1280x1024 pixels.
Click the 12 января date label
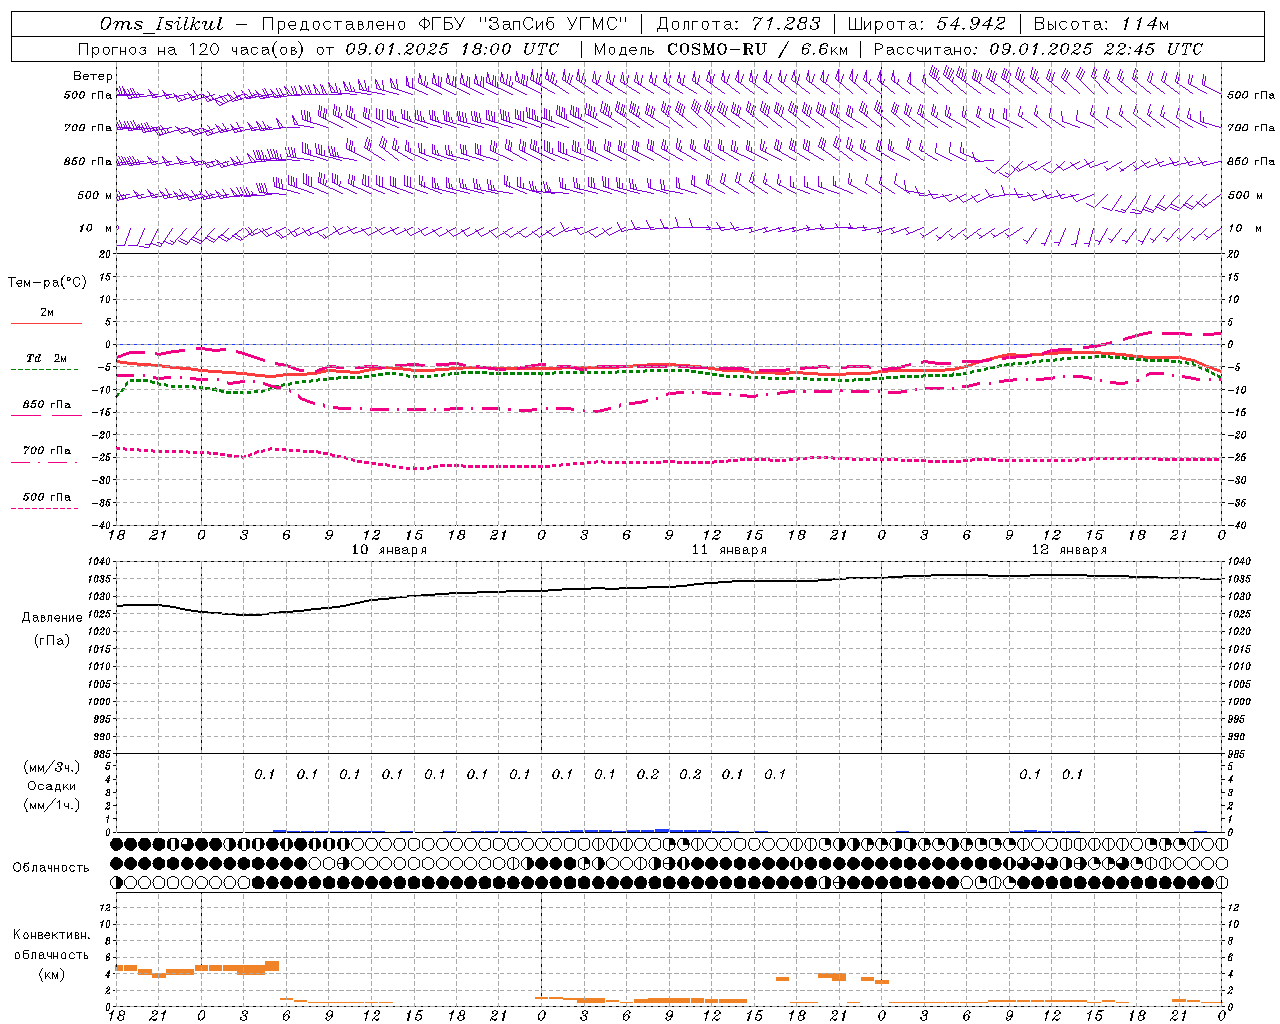click(x=1069, y=550)
